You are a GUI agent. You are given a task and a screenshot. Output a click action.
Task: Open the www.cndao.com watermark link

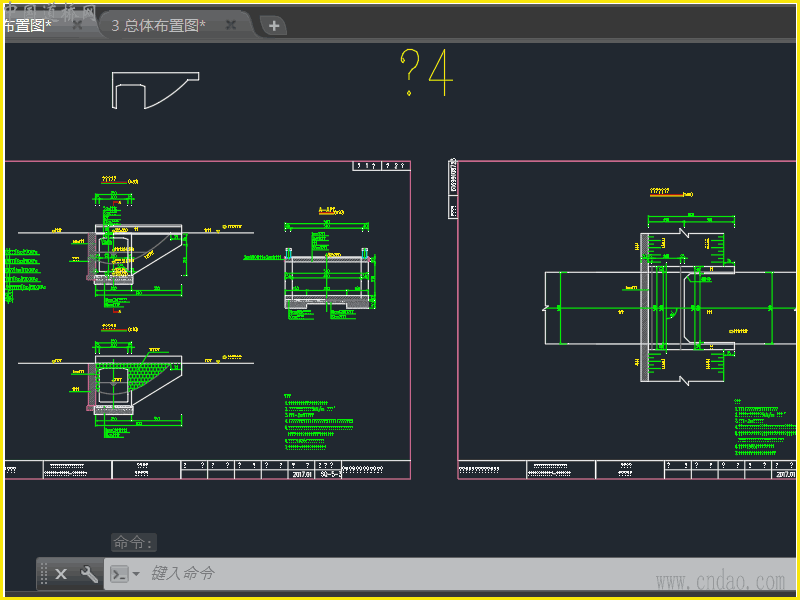tap(720, 581)
